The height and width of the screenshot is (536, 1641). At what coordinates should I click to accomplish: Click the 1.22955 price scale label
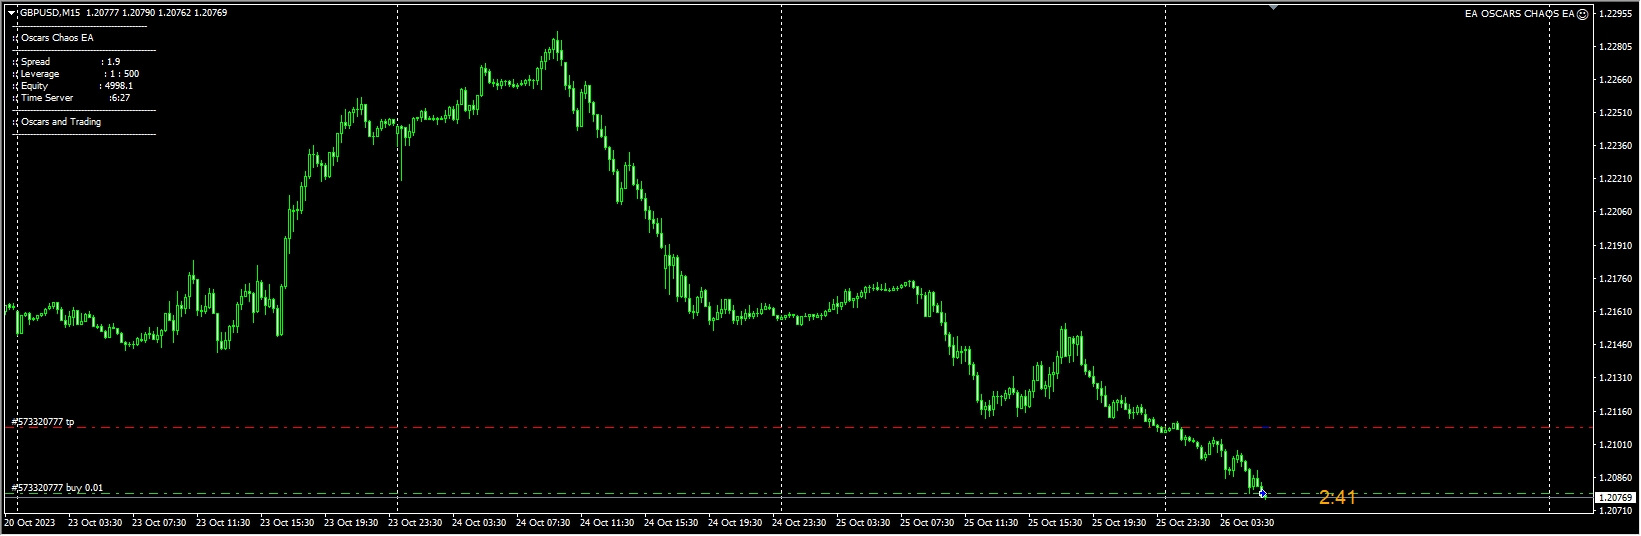(x=1616, y=14)
